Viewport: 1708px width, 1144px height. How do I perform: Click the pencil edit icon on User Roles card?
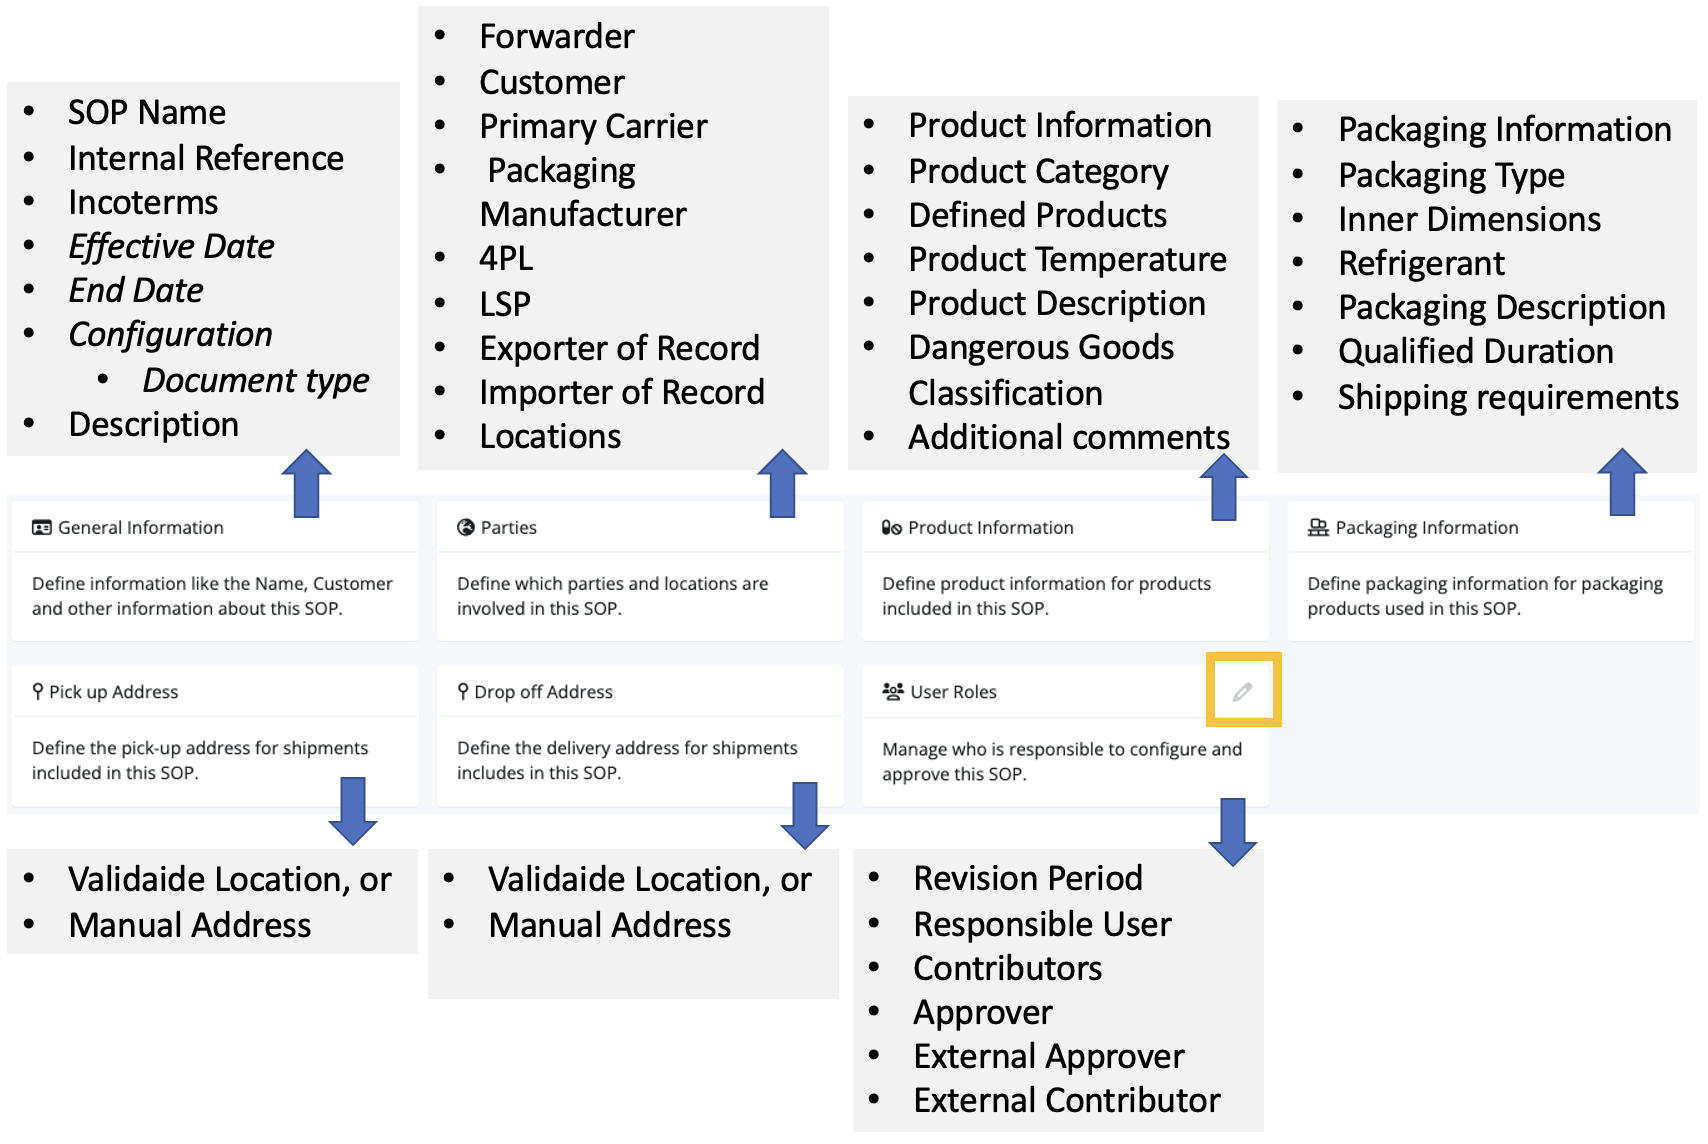pyautogui.click(x=1243, y=691)
